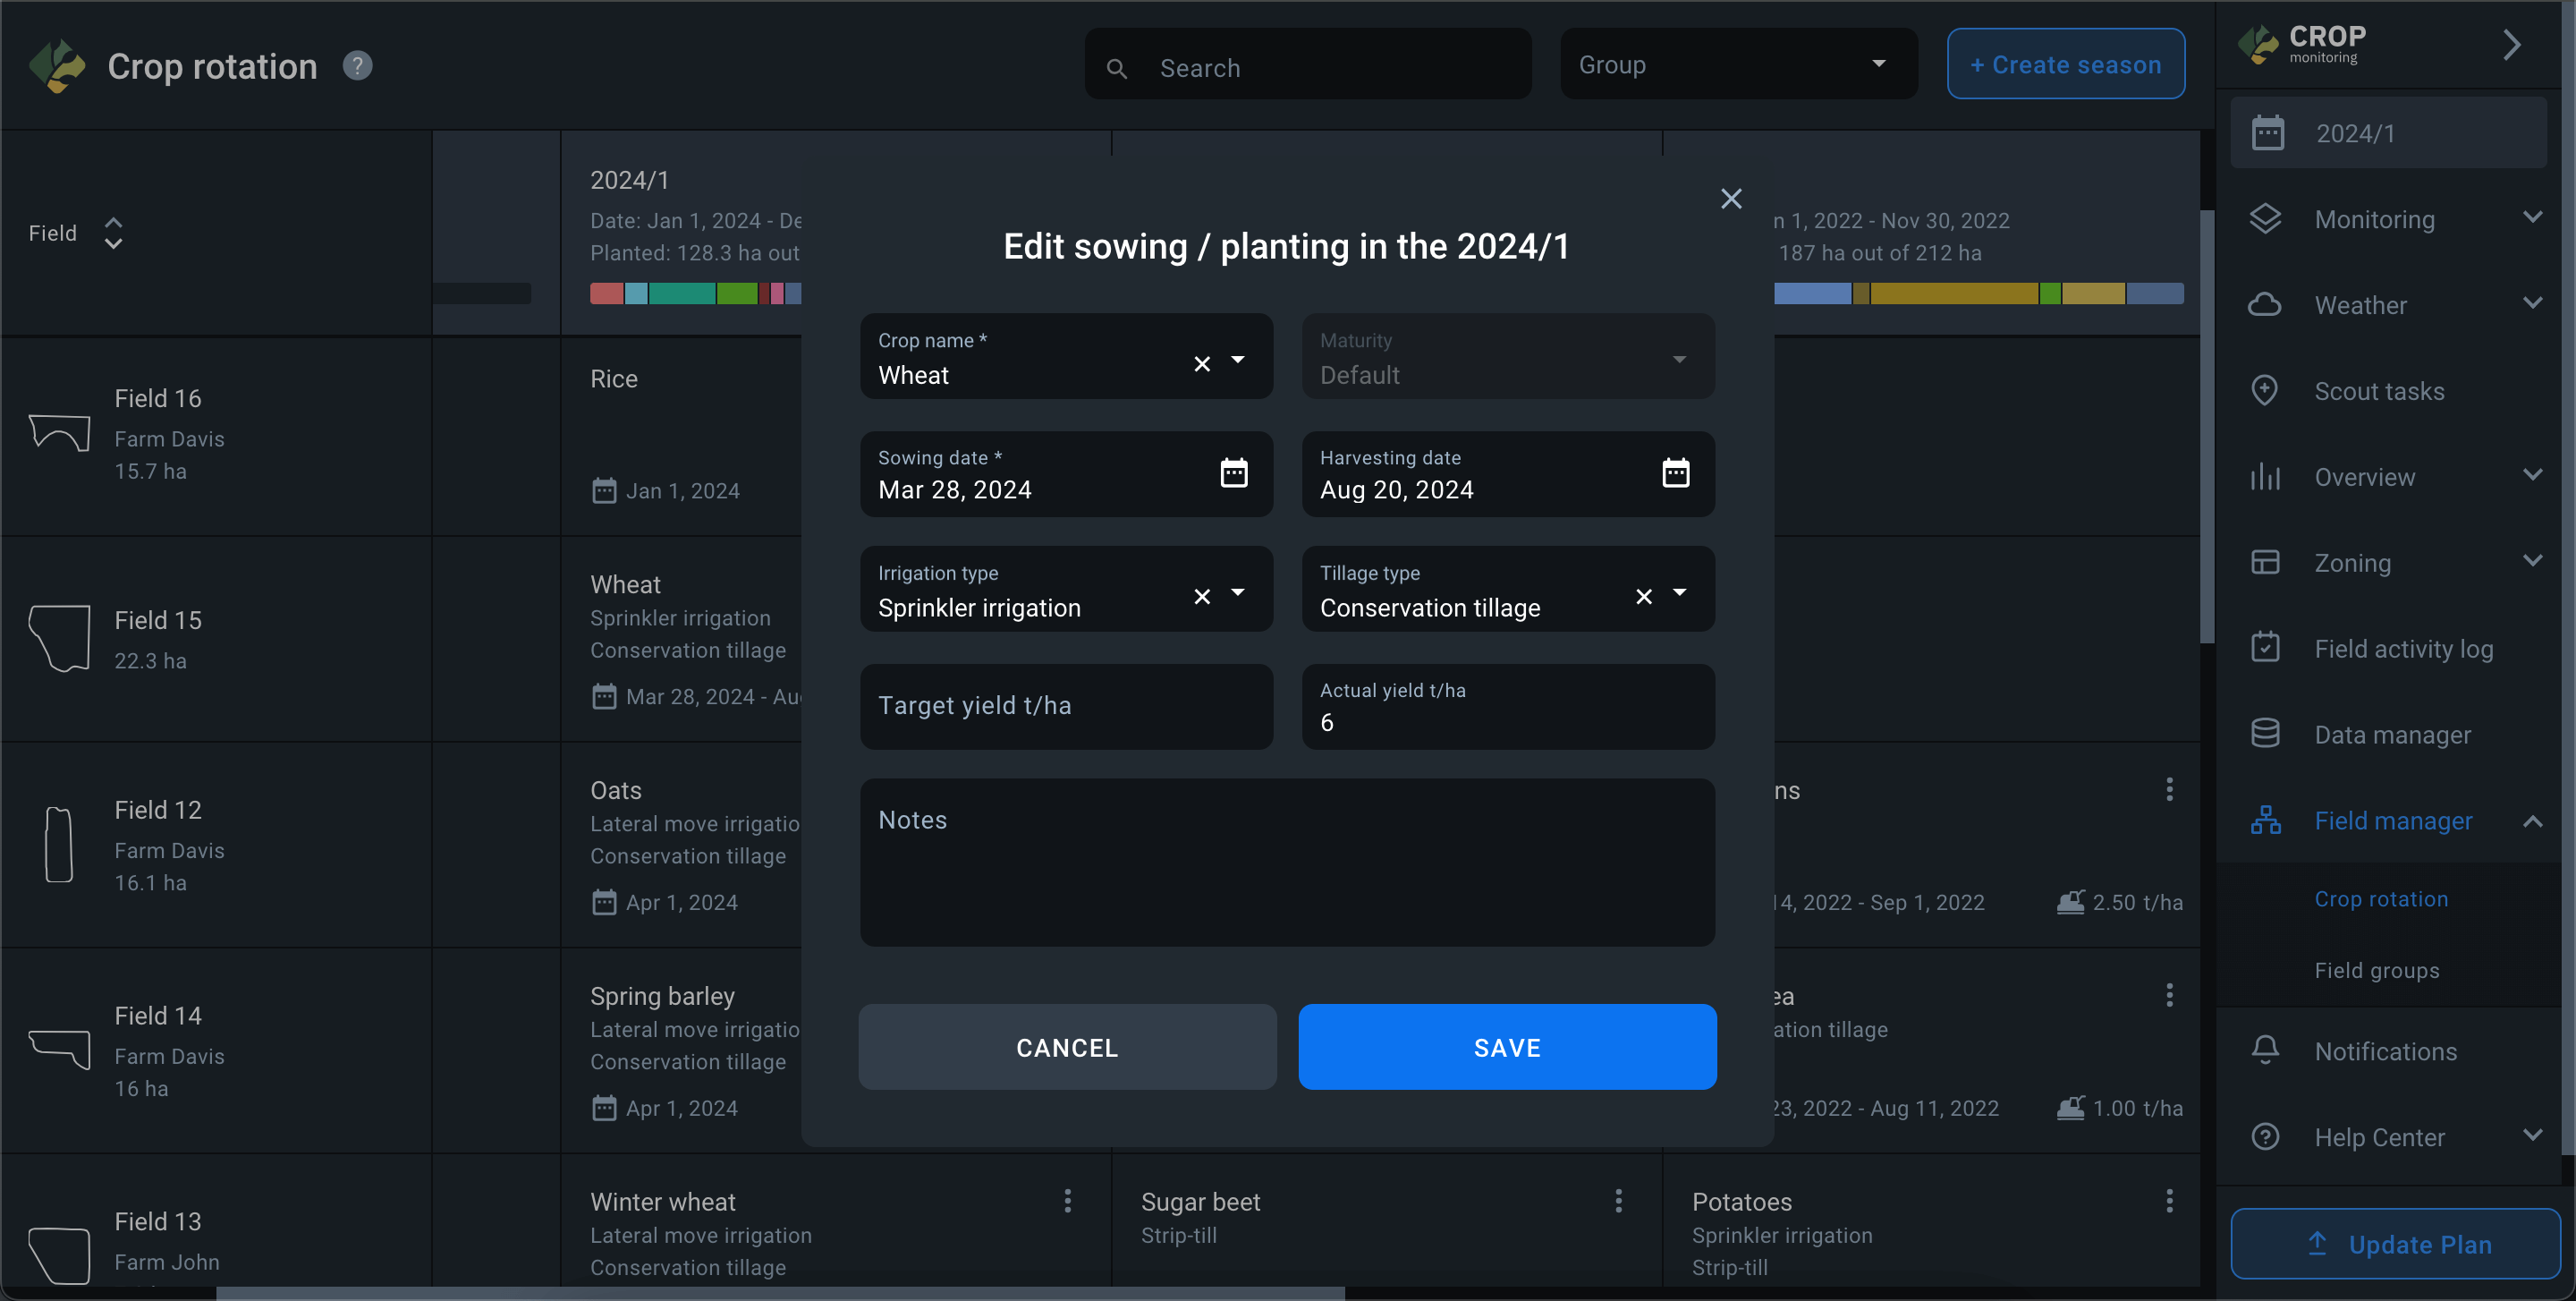Expand the Crop name dropdown arrow

pyautogui.click(x=1238, y=360)
